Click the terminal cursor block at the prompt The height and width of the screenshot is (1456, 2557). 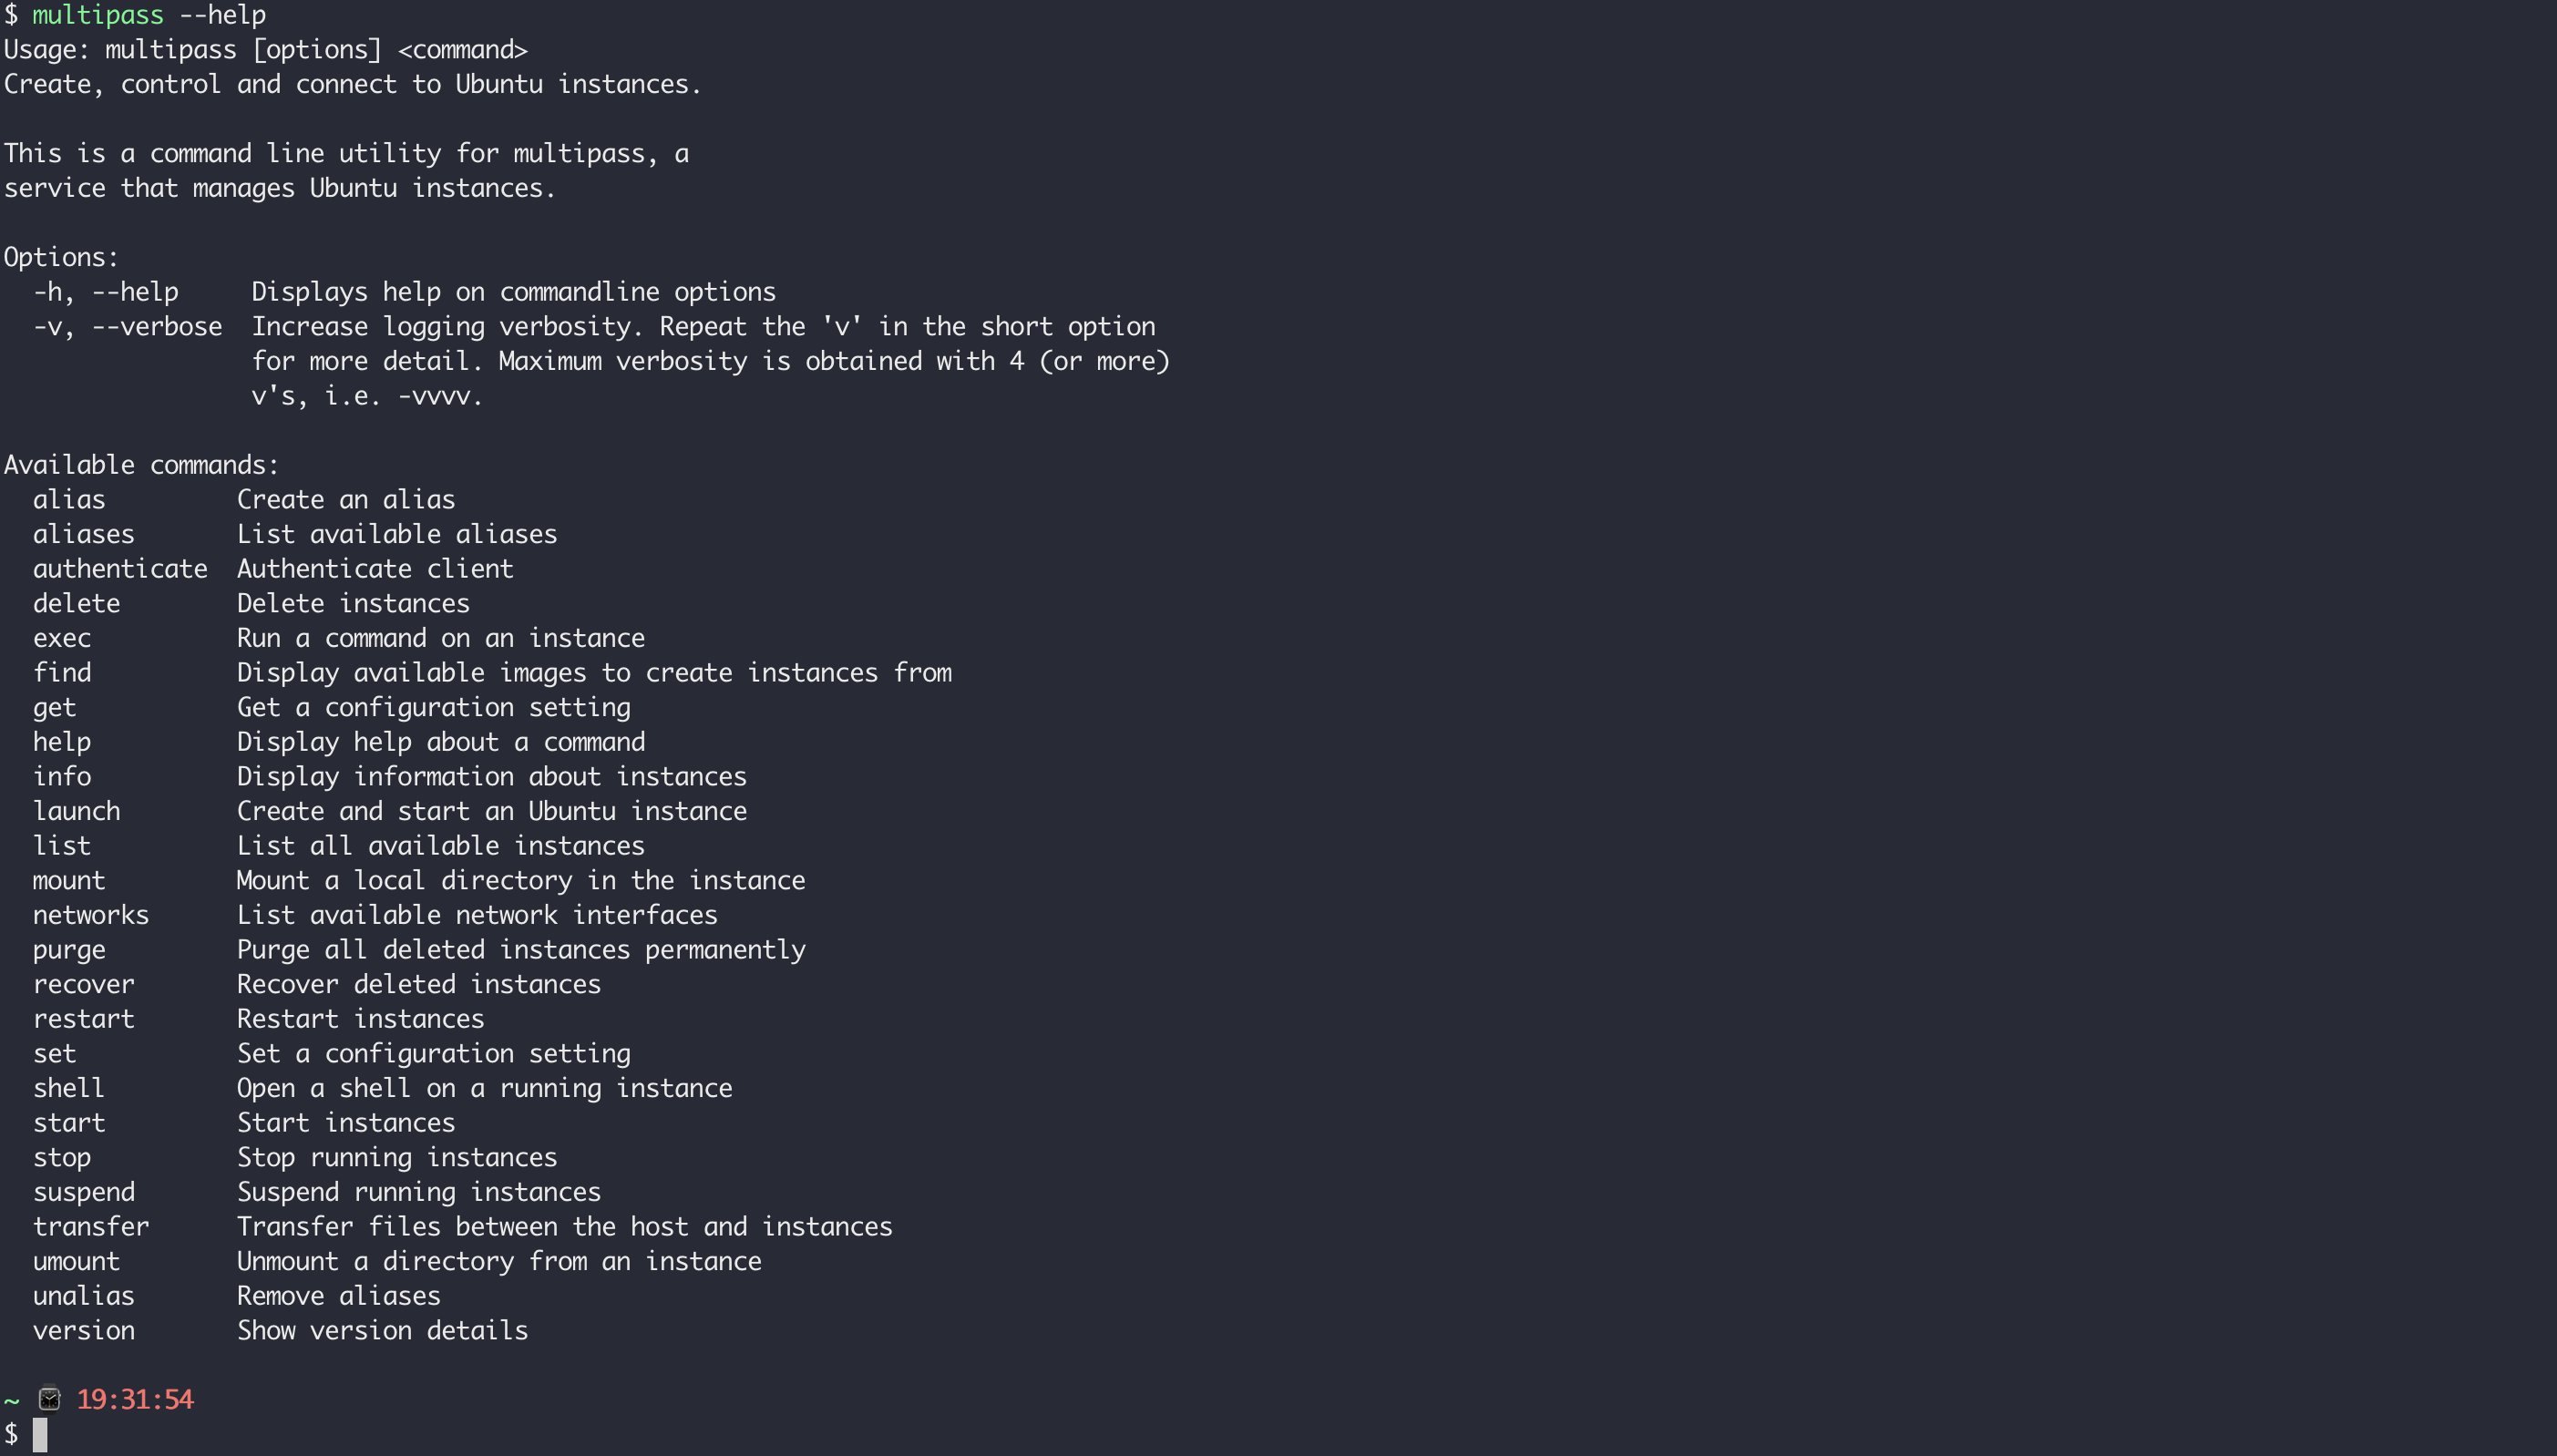pyautogui.click(x=40, y=1434)
